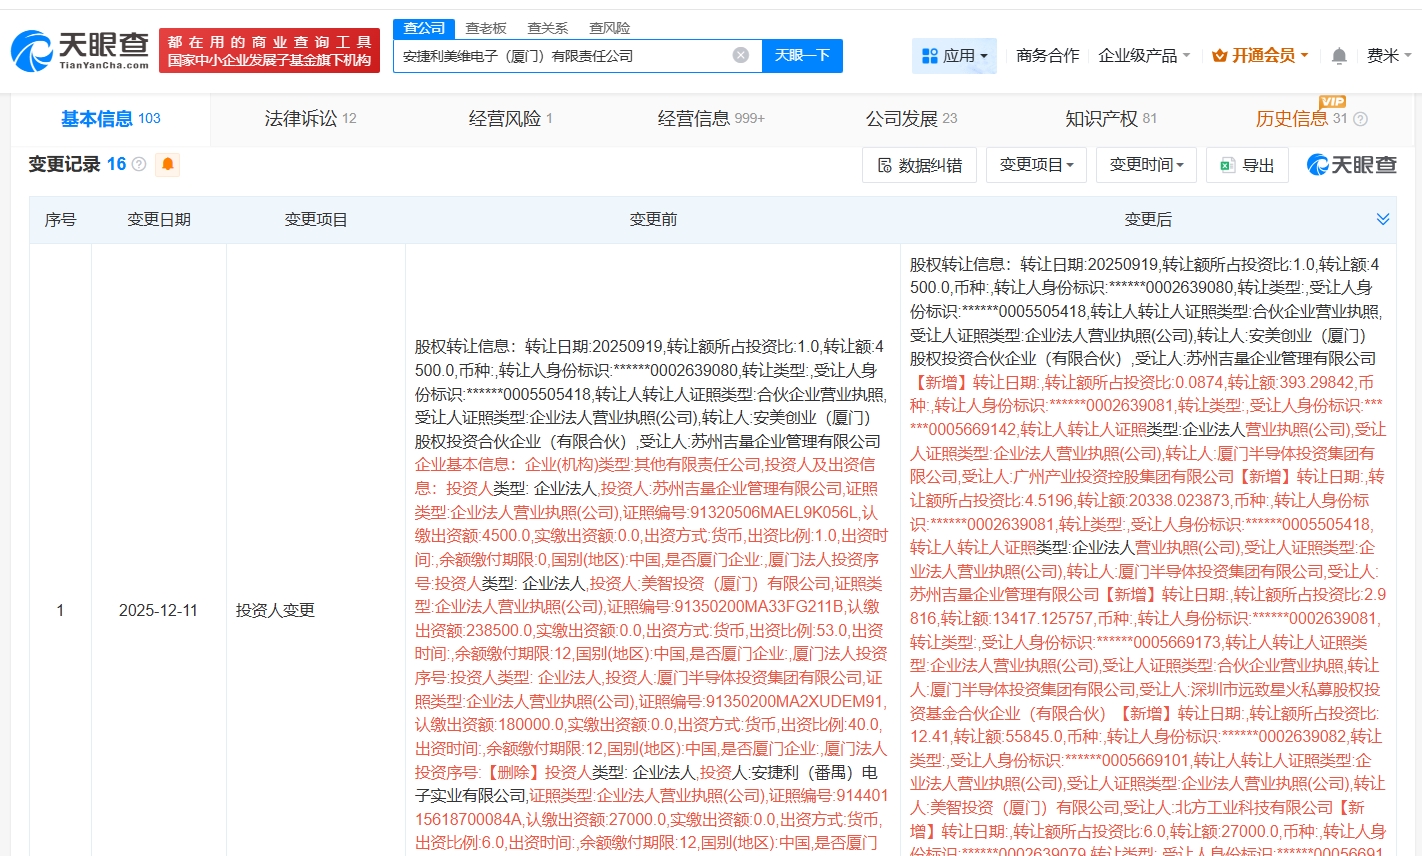
Task: Open the 商务合作 link
Action: pyautogui.click(x=1047, y=56)
